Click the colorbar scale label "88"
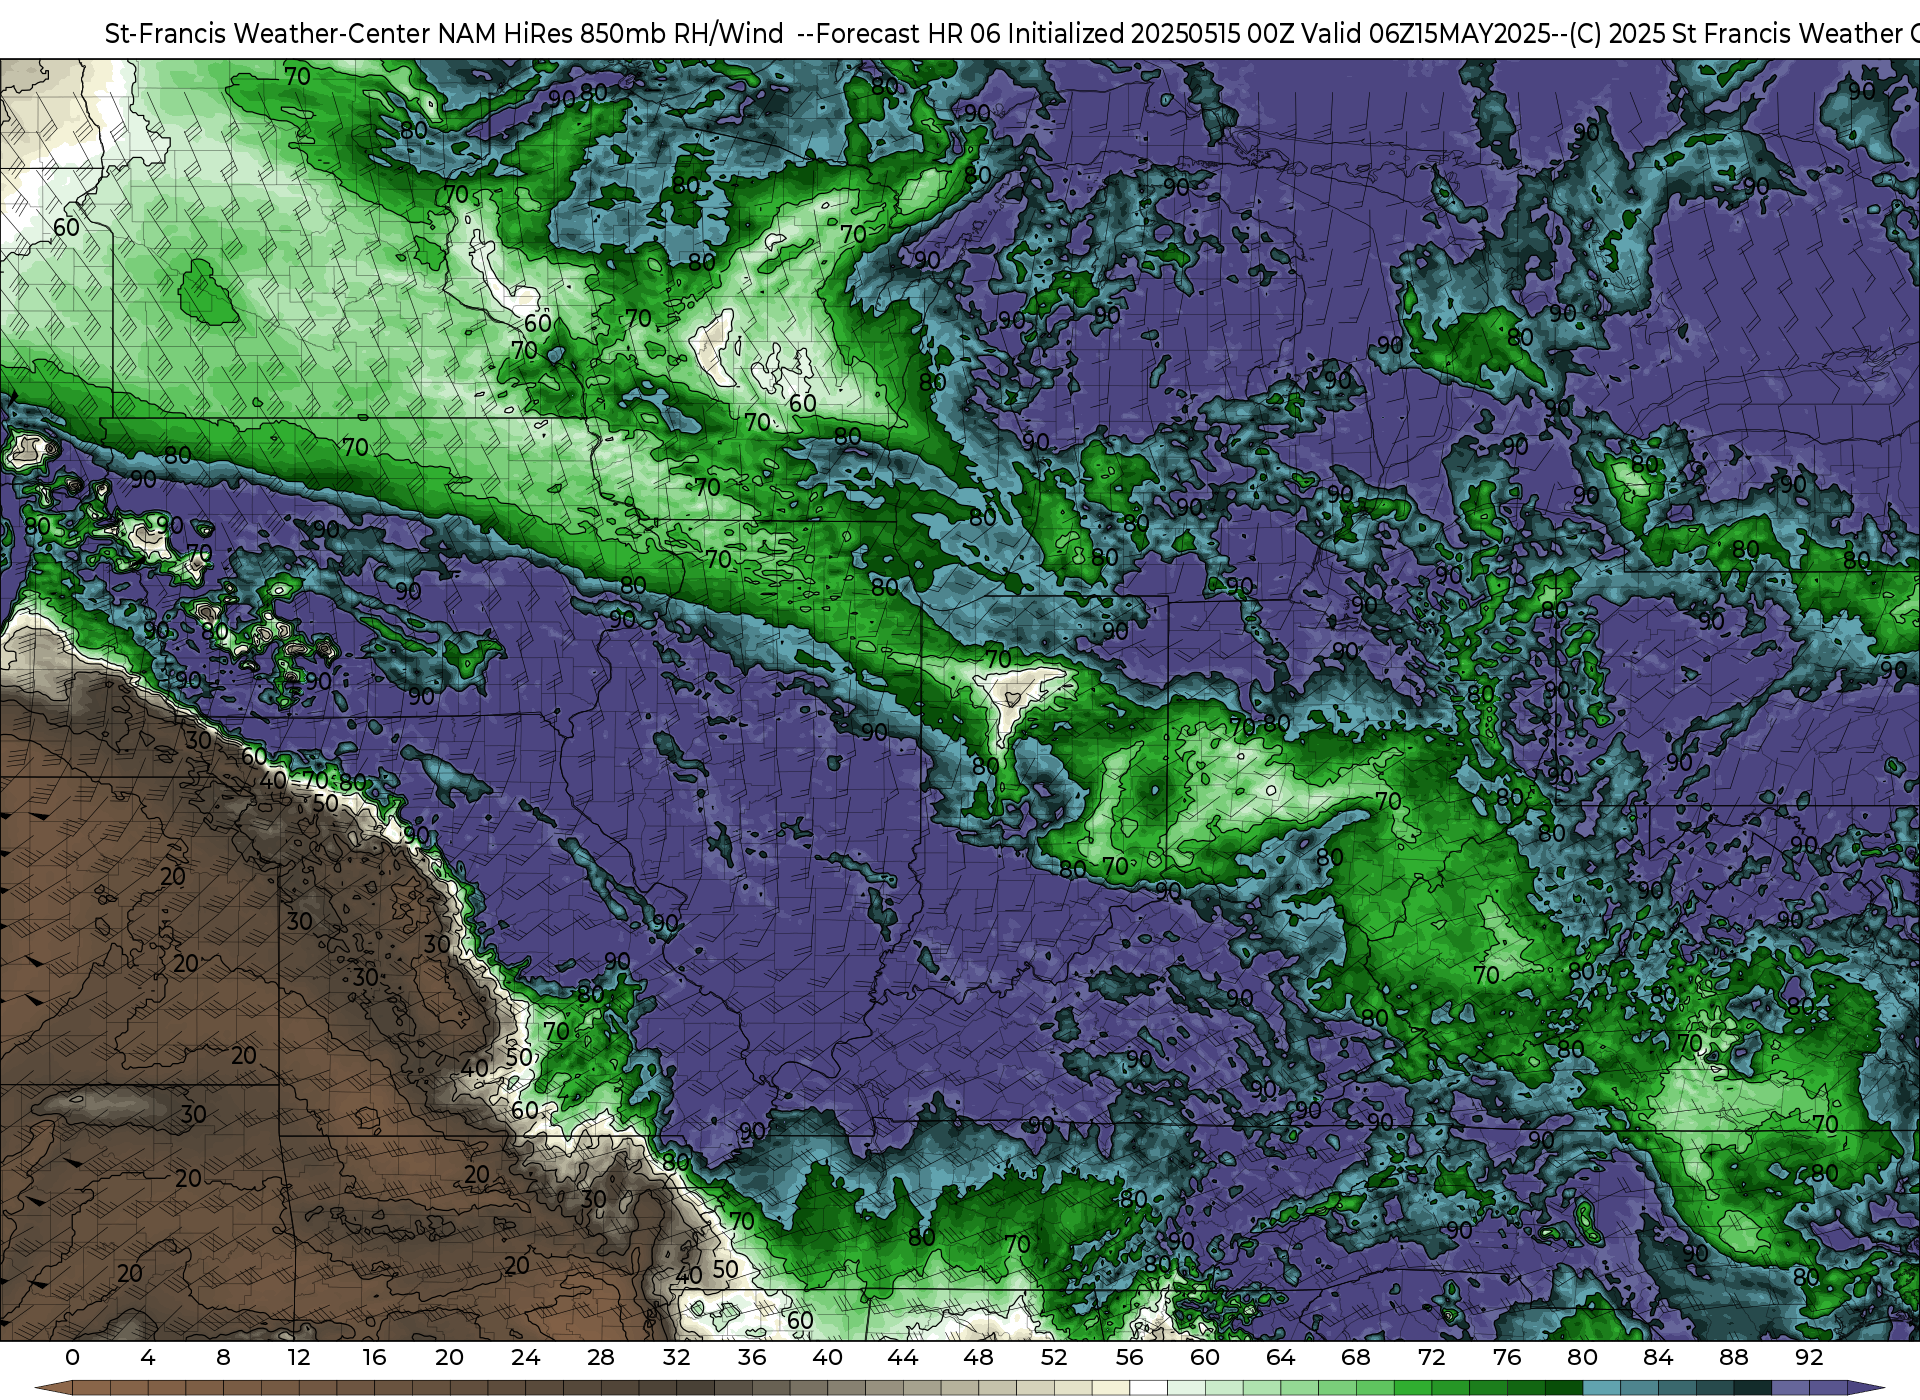This screenshot has height=1400, width=1920. click(1733, 1358)
